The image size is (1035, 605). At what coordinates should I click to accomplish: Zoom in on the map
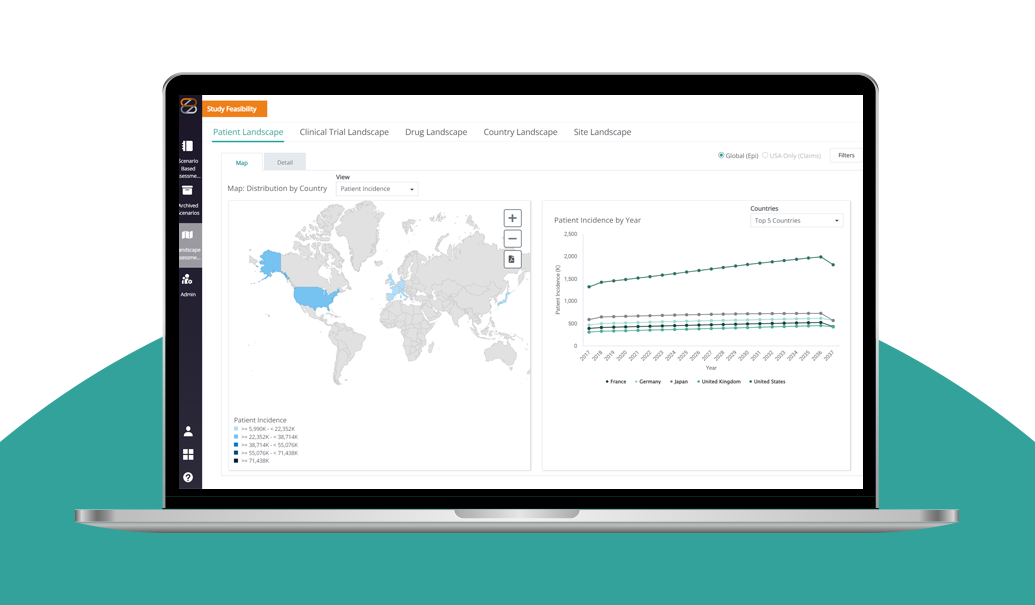[512, 218]
